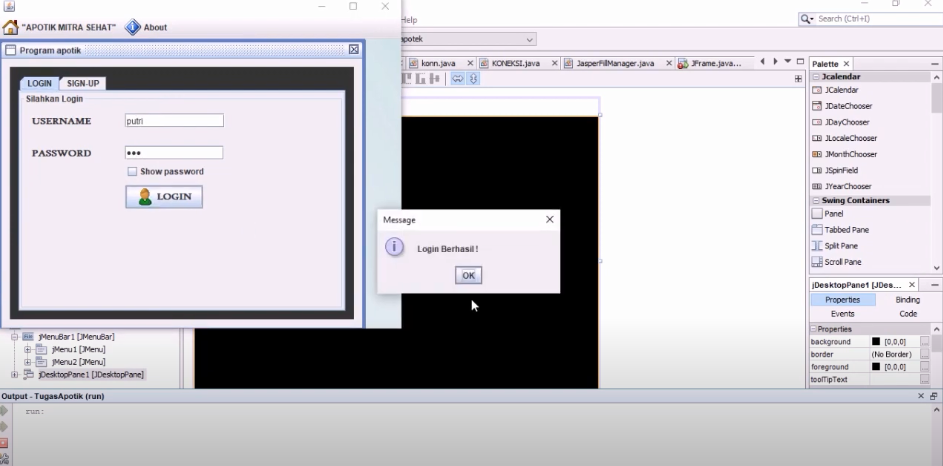Click the USERNAME input field
This screenshot has height=466, width=943.
[174, 121]
